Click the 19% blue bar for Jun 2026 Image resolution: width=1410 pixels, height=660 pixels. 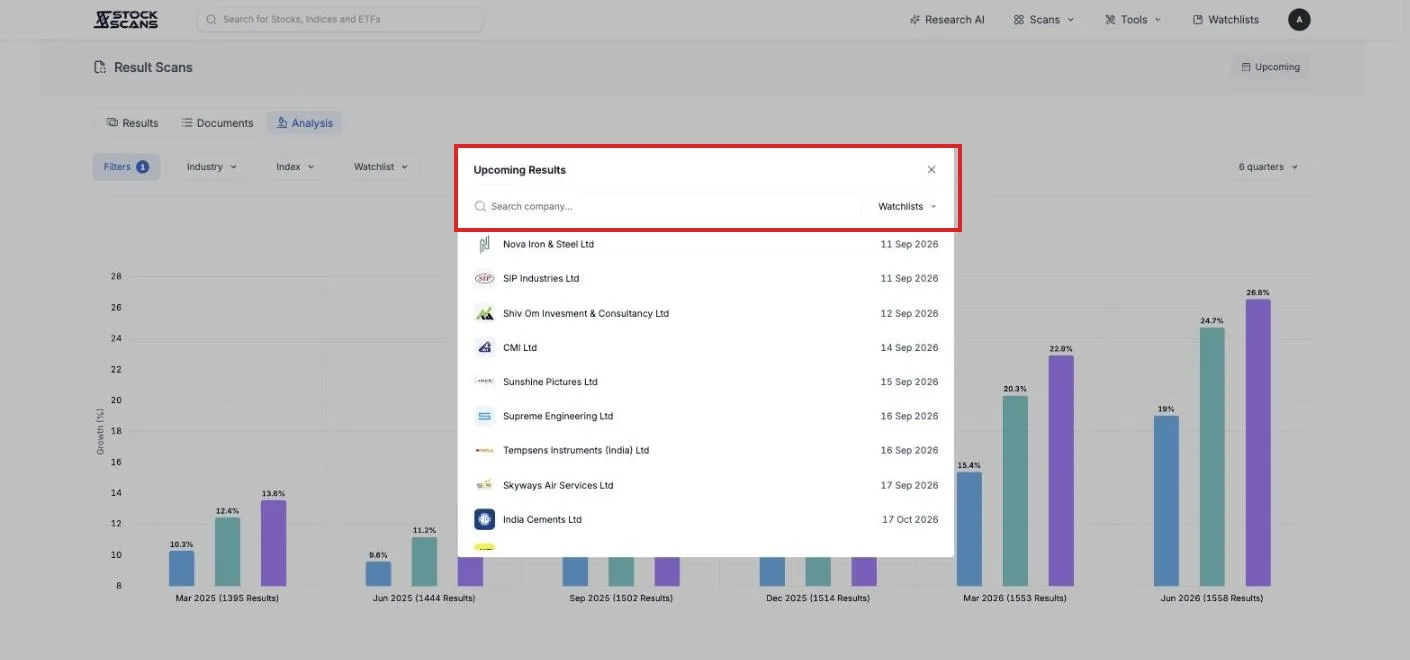coord(1166,501)
